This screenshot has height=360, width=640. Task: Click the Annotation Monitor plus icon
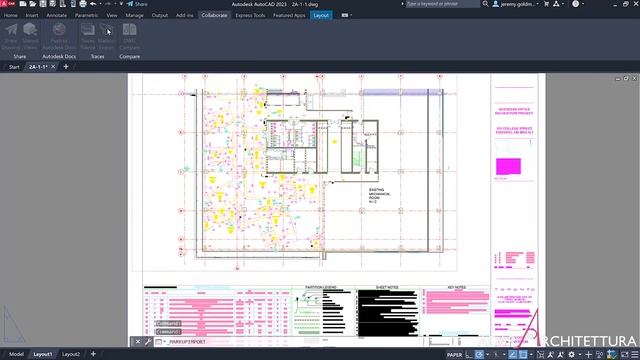[588, 355]
